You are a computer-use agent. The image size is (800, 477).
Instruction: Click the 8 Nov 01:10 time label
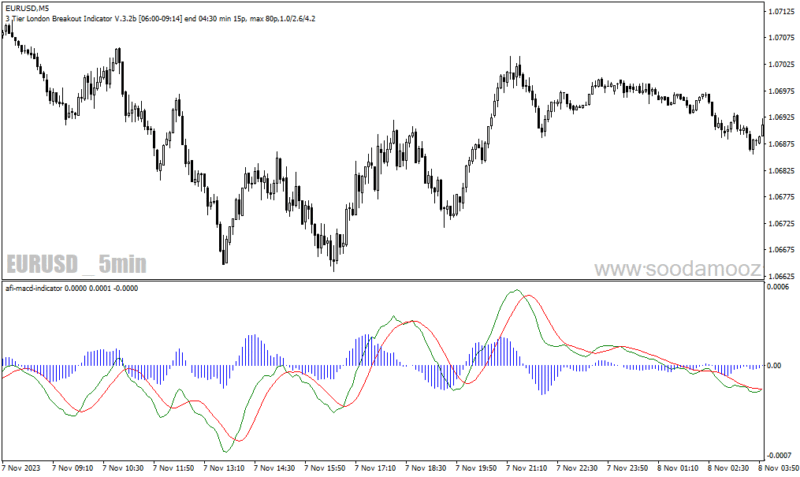tap(678, 468)
